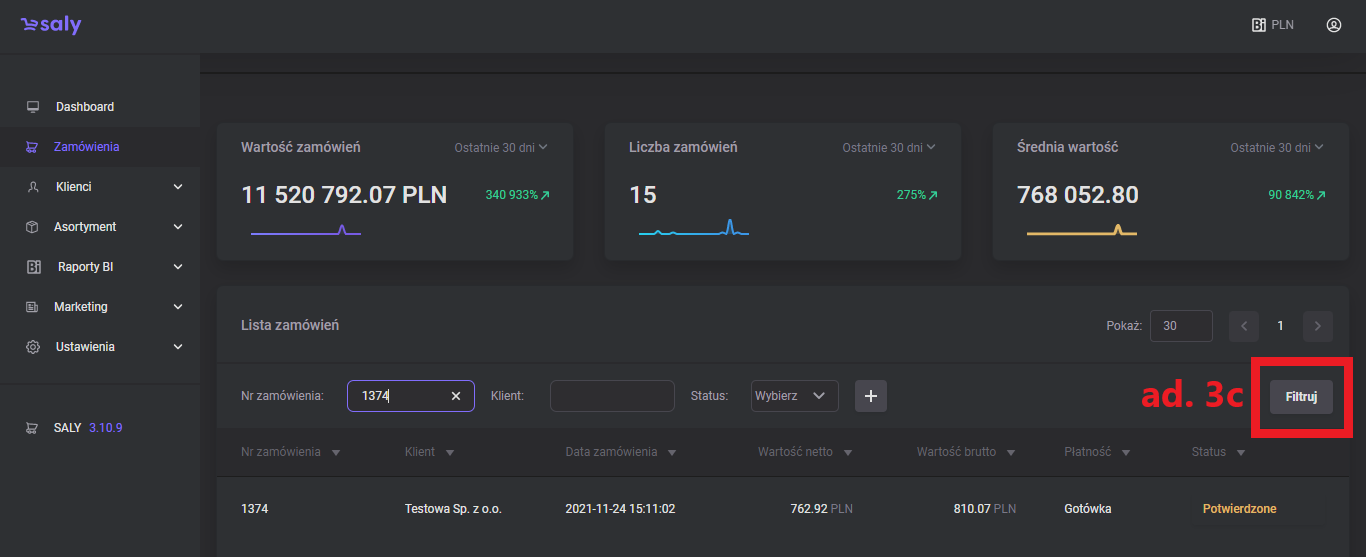Go to the previous page arrow
1366x557 pixels.
(1244, 326)
